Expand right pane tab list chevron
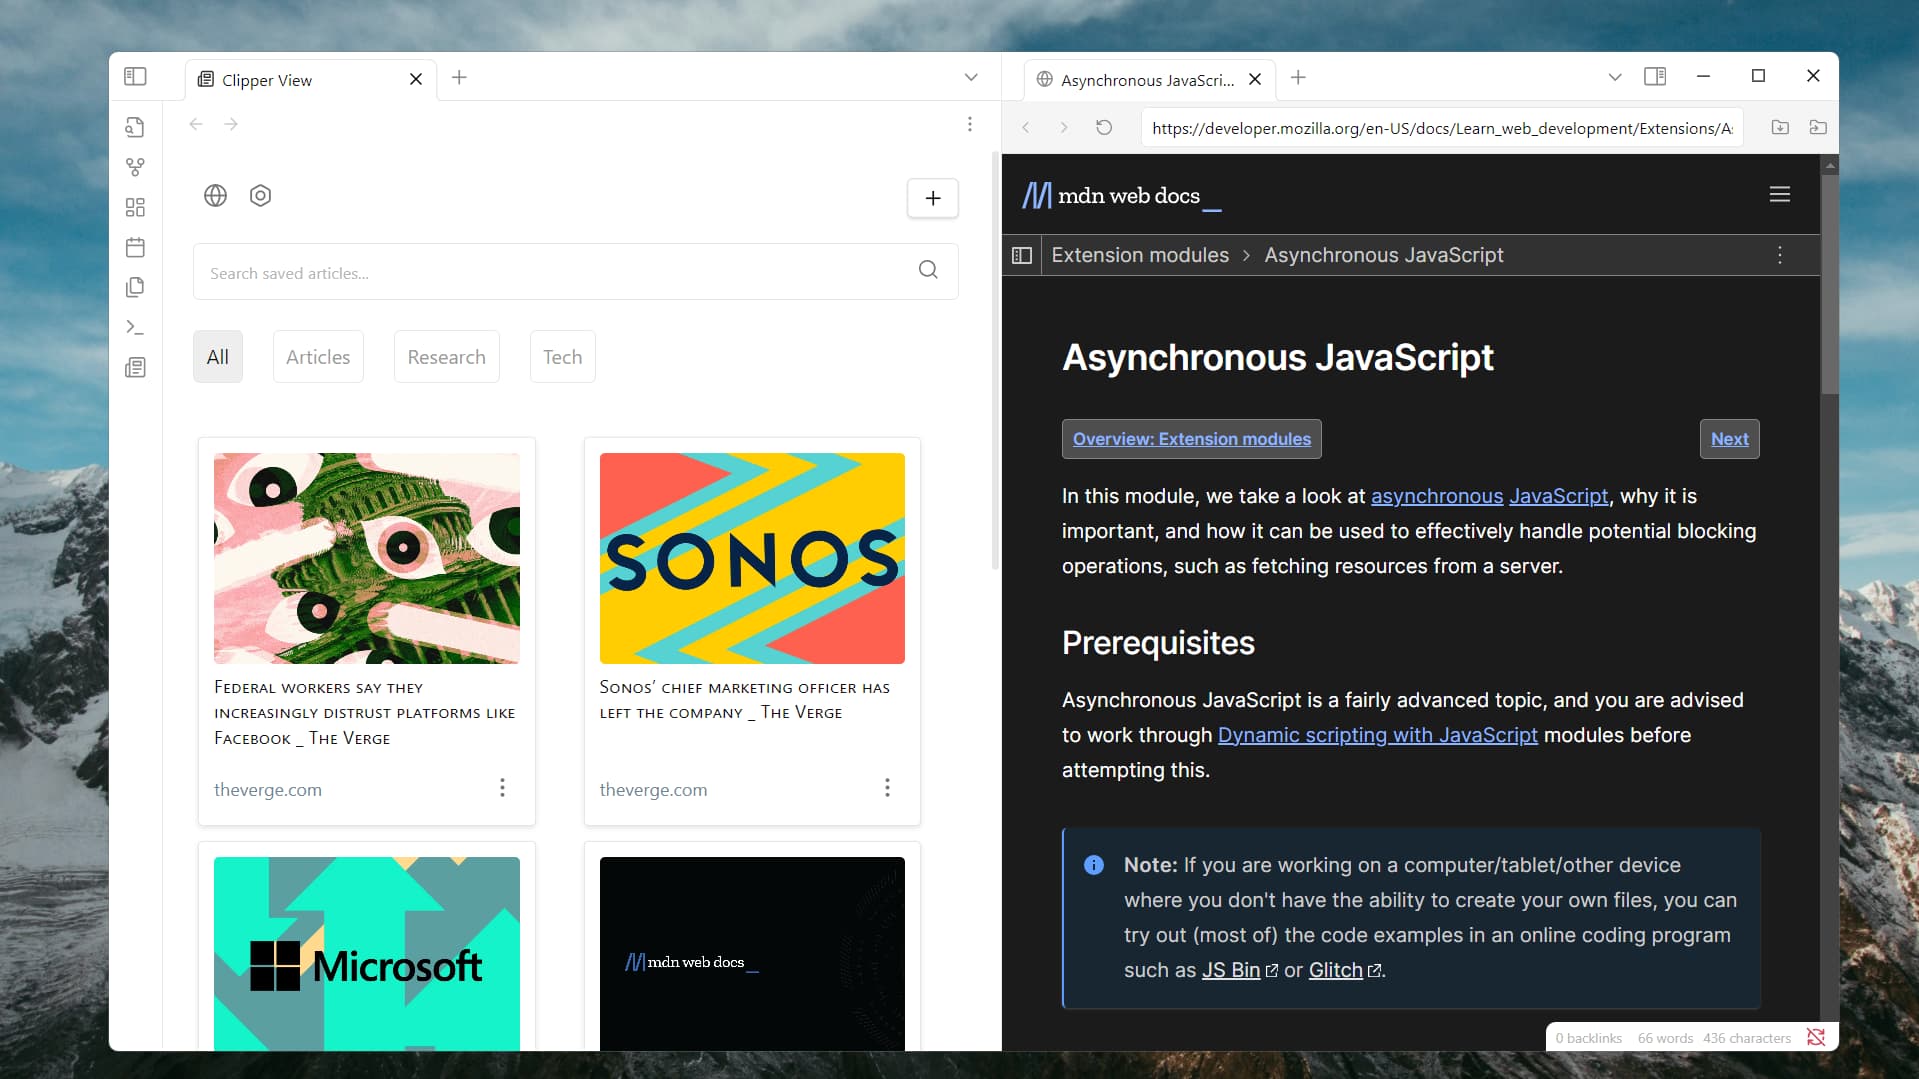 (x=1614, y=77)
